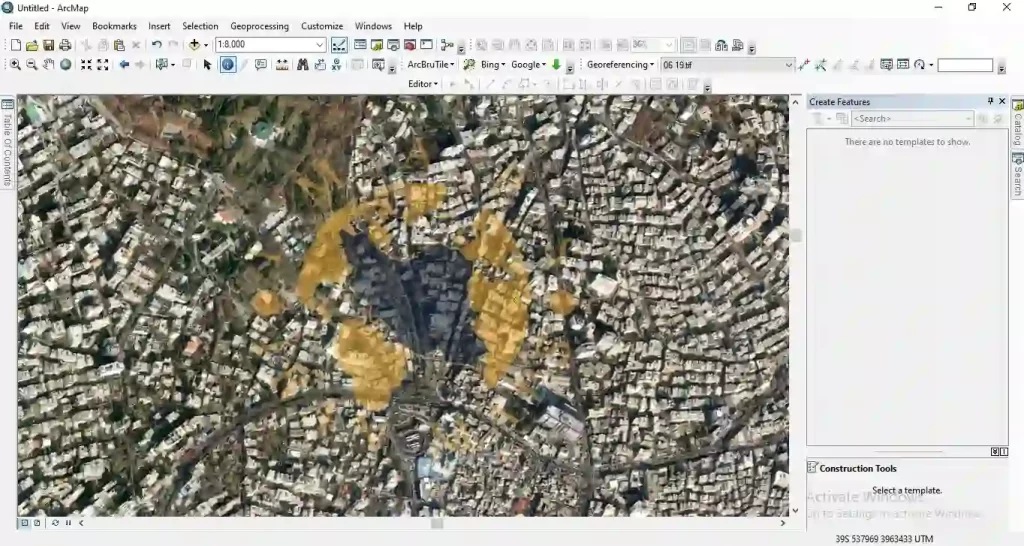Zoom to Full Extent globe

coord(65,65)
